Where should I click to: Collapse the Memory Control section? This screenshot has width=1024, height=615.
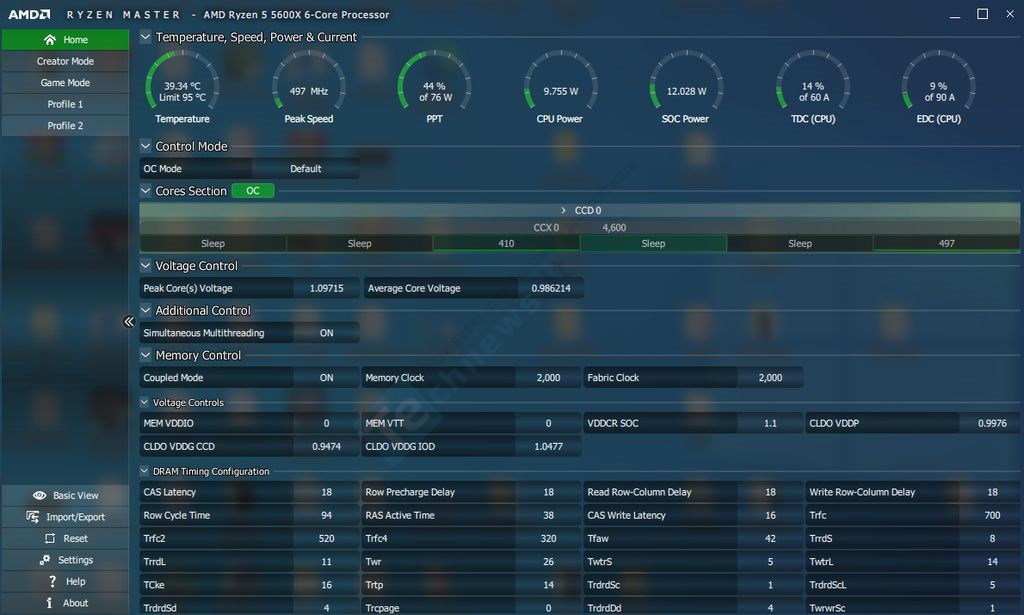(x=146, y=355)
